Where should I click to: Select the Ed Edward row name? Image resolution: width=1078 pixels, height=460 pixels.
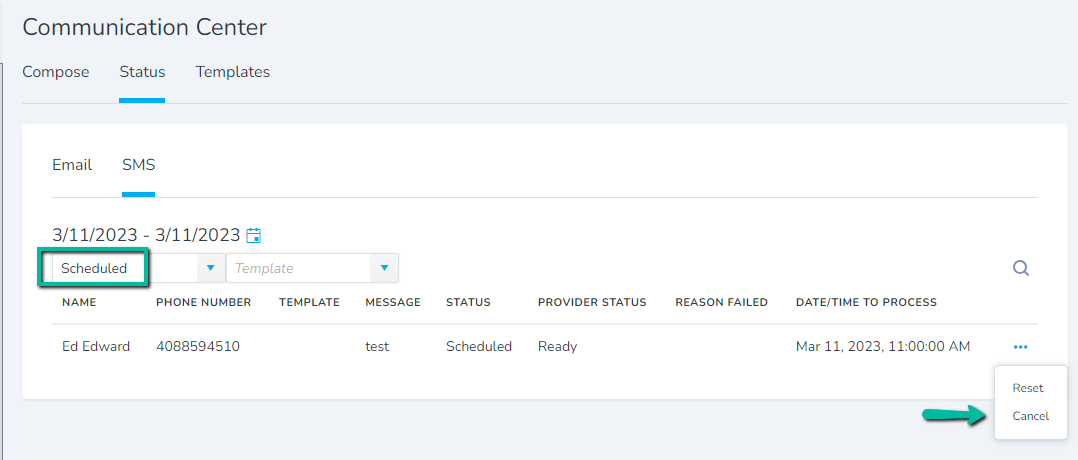click(96, 347)
